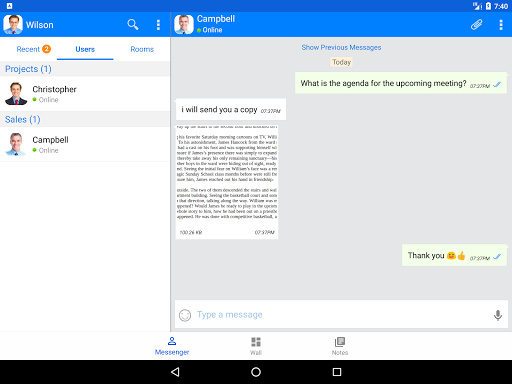The width and height of the screenshot is (512, 384).
Task: Switch to the Rooms tab
Action: click(x=142, y=49)
